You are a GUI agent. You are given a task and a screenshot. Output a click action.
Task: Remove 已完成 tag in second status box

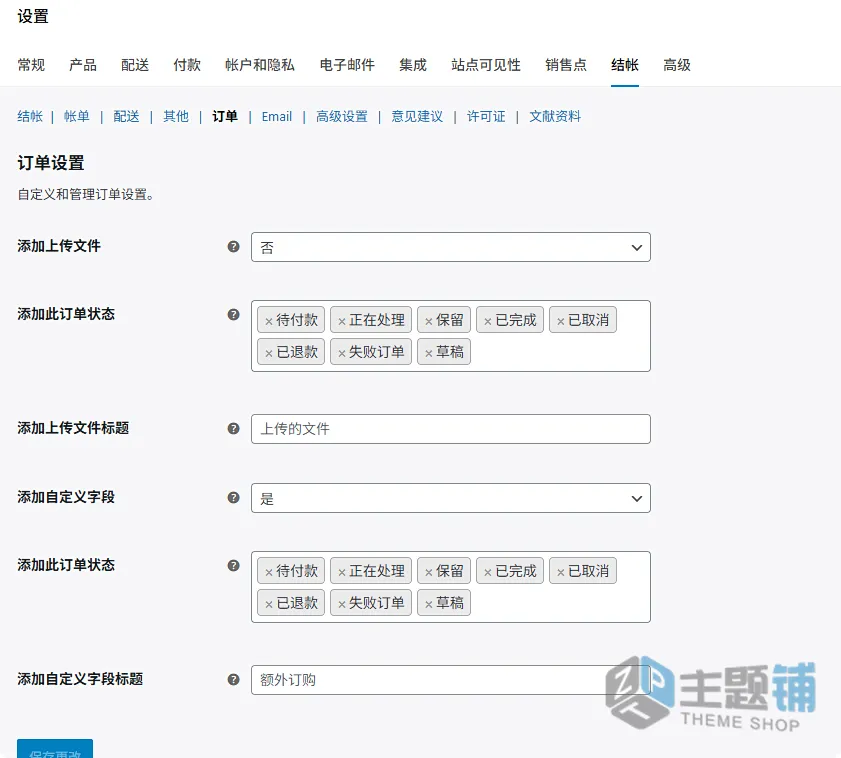pos(488,572)
